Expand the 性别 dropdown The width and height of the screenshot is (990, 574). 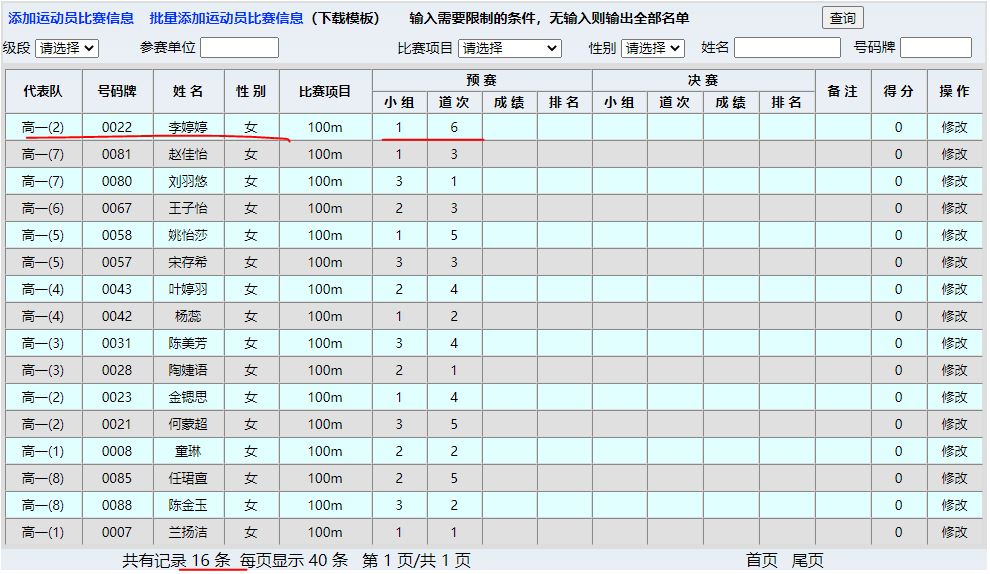tap(652, 48)
